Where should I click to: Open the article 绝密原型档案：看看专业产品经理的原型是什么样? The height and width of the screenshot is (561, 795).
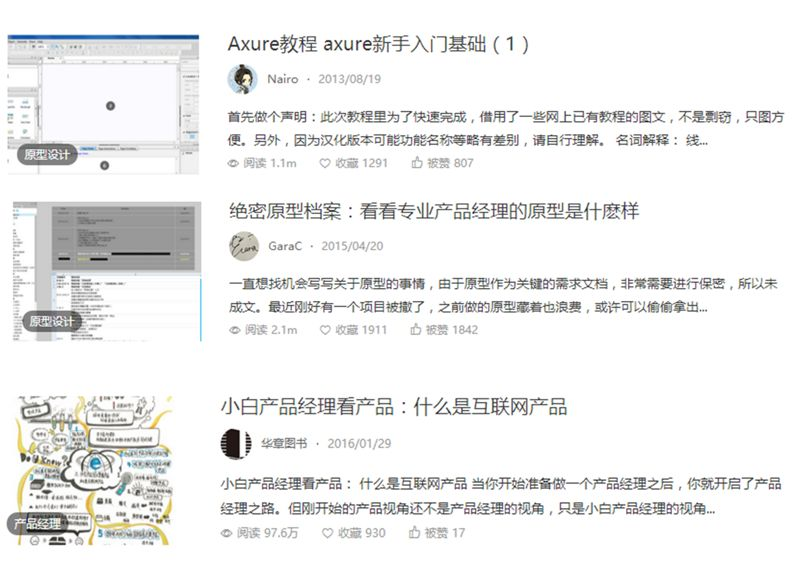[434, 211]
